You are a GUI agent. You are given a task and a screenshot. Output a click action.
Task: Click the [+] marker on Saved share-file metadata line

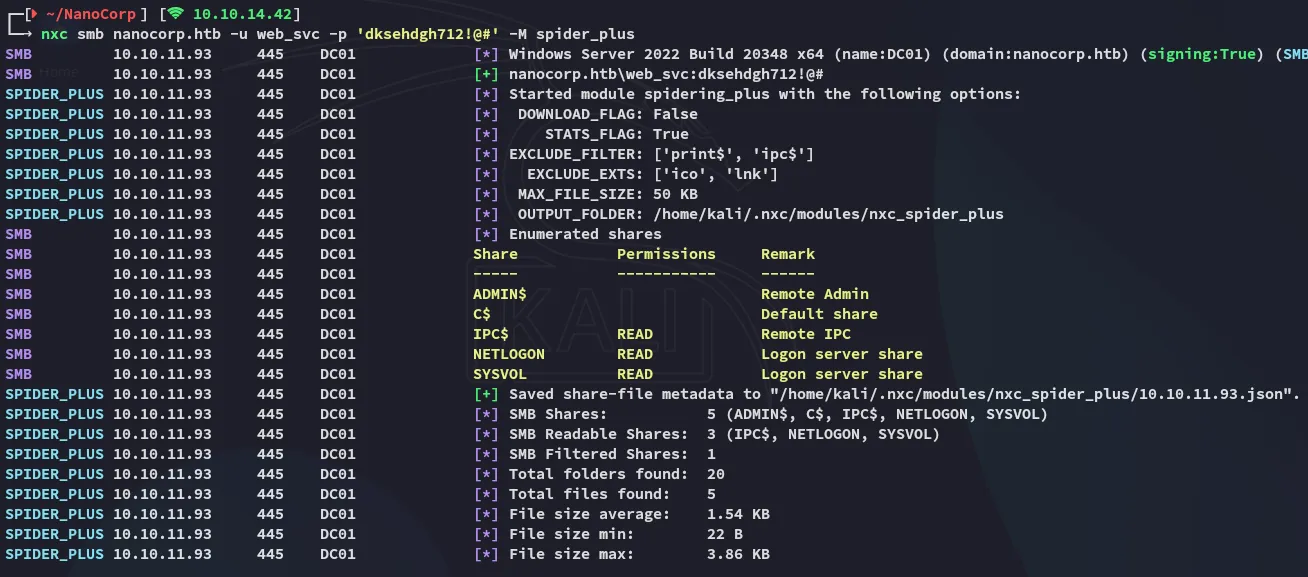pyautogui.click(x=486, y=394)
